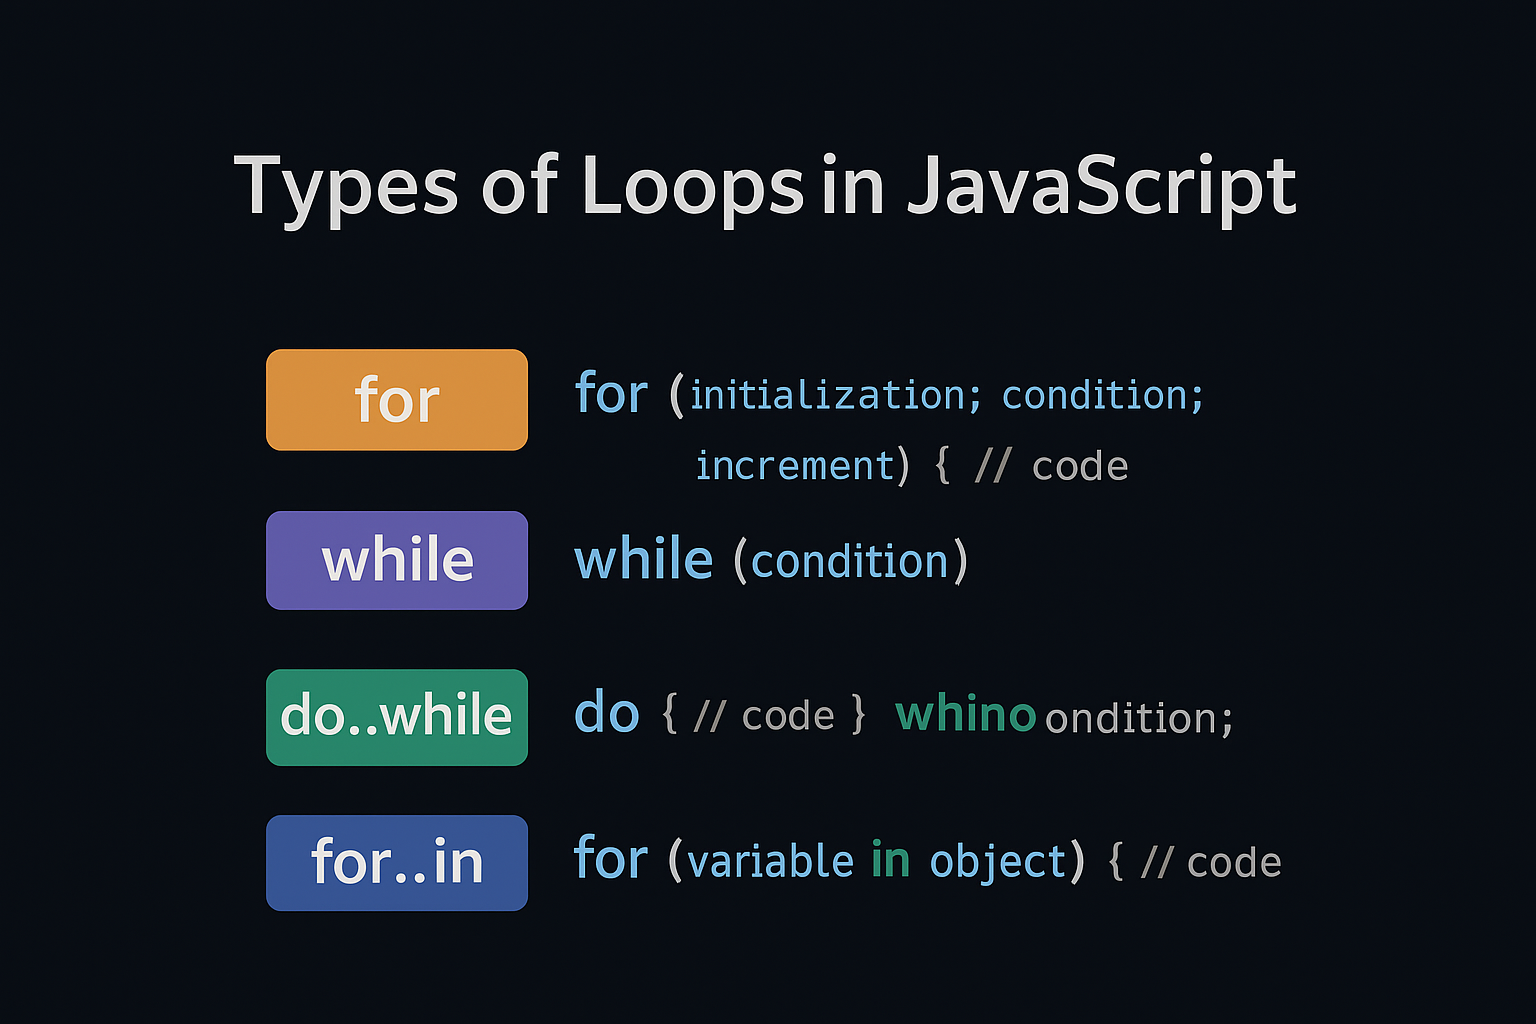Viewport: 1536px width, 1024px height.
Task: Click the 'Types of Loops in JavaScript' title
Action: (x=765, y=187)
